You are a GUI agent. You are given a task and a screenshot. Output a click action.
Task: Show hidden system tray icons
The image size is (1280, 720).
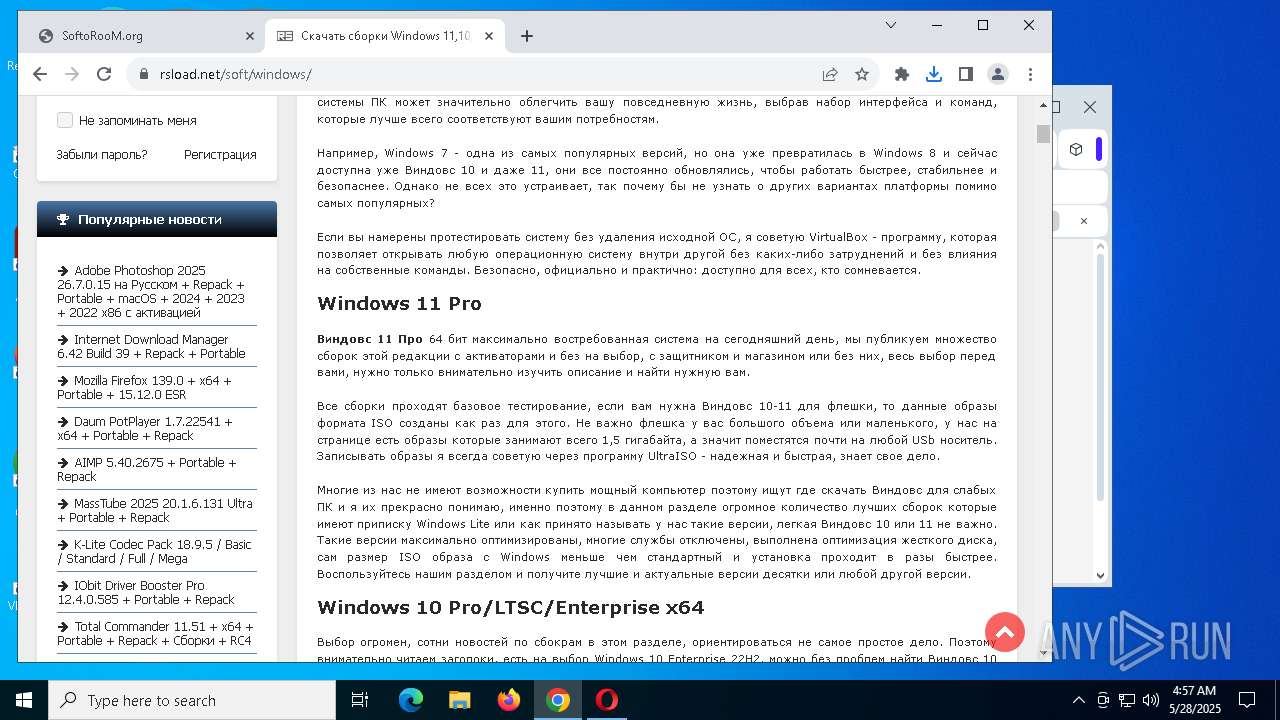point(1078,700)
